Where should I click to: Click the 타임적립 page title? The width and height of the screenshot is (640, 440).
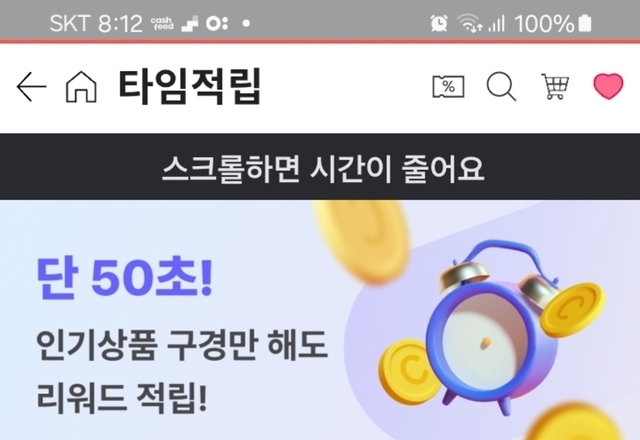189,87
